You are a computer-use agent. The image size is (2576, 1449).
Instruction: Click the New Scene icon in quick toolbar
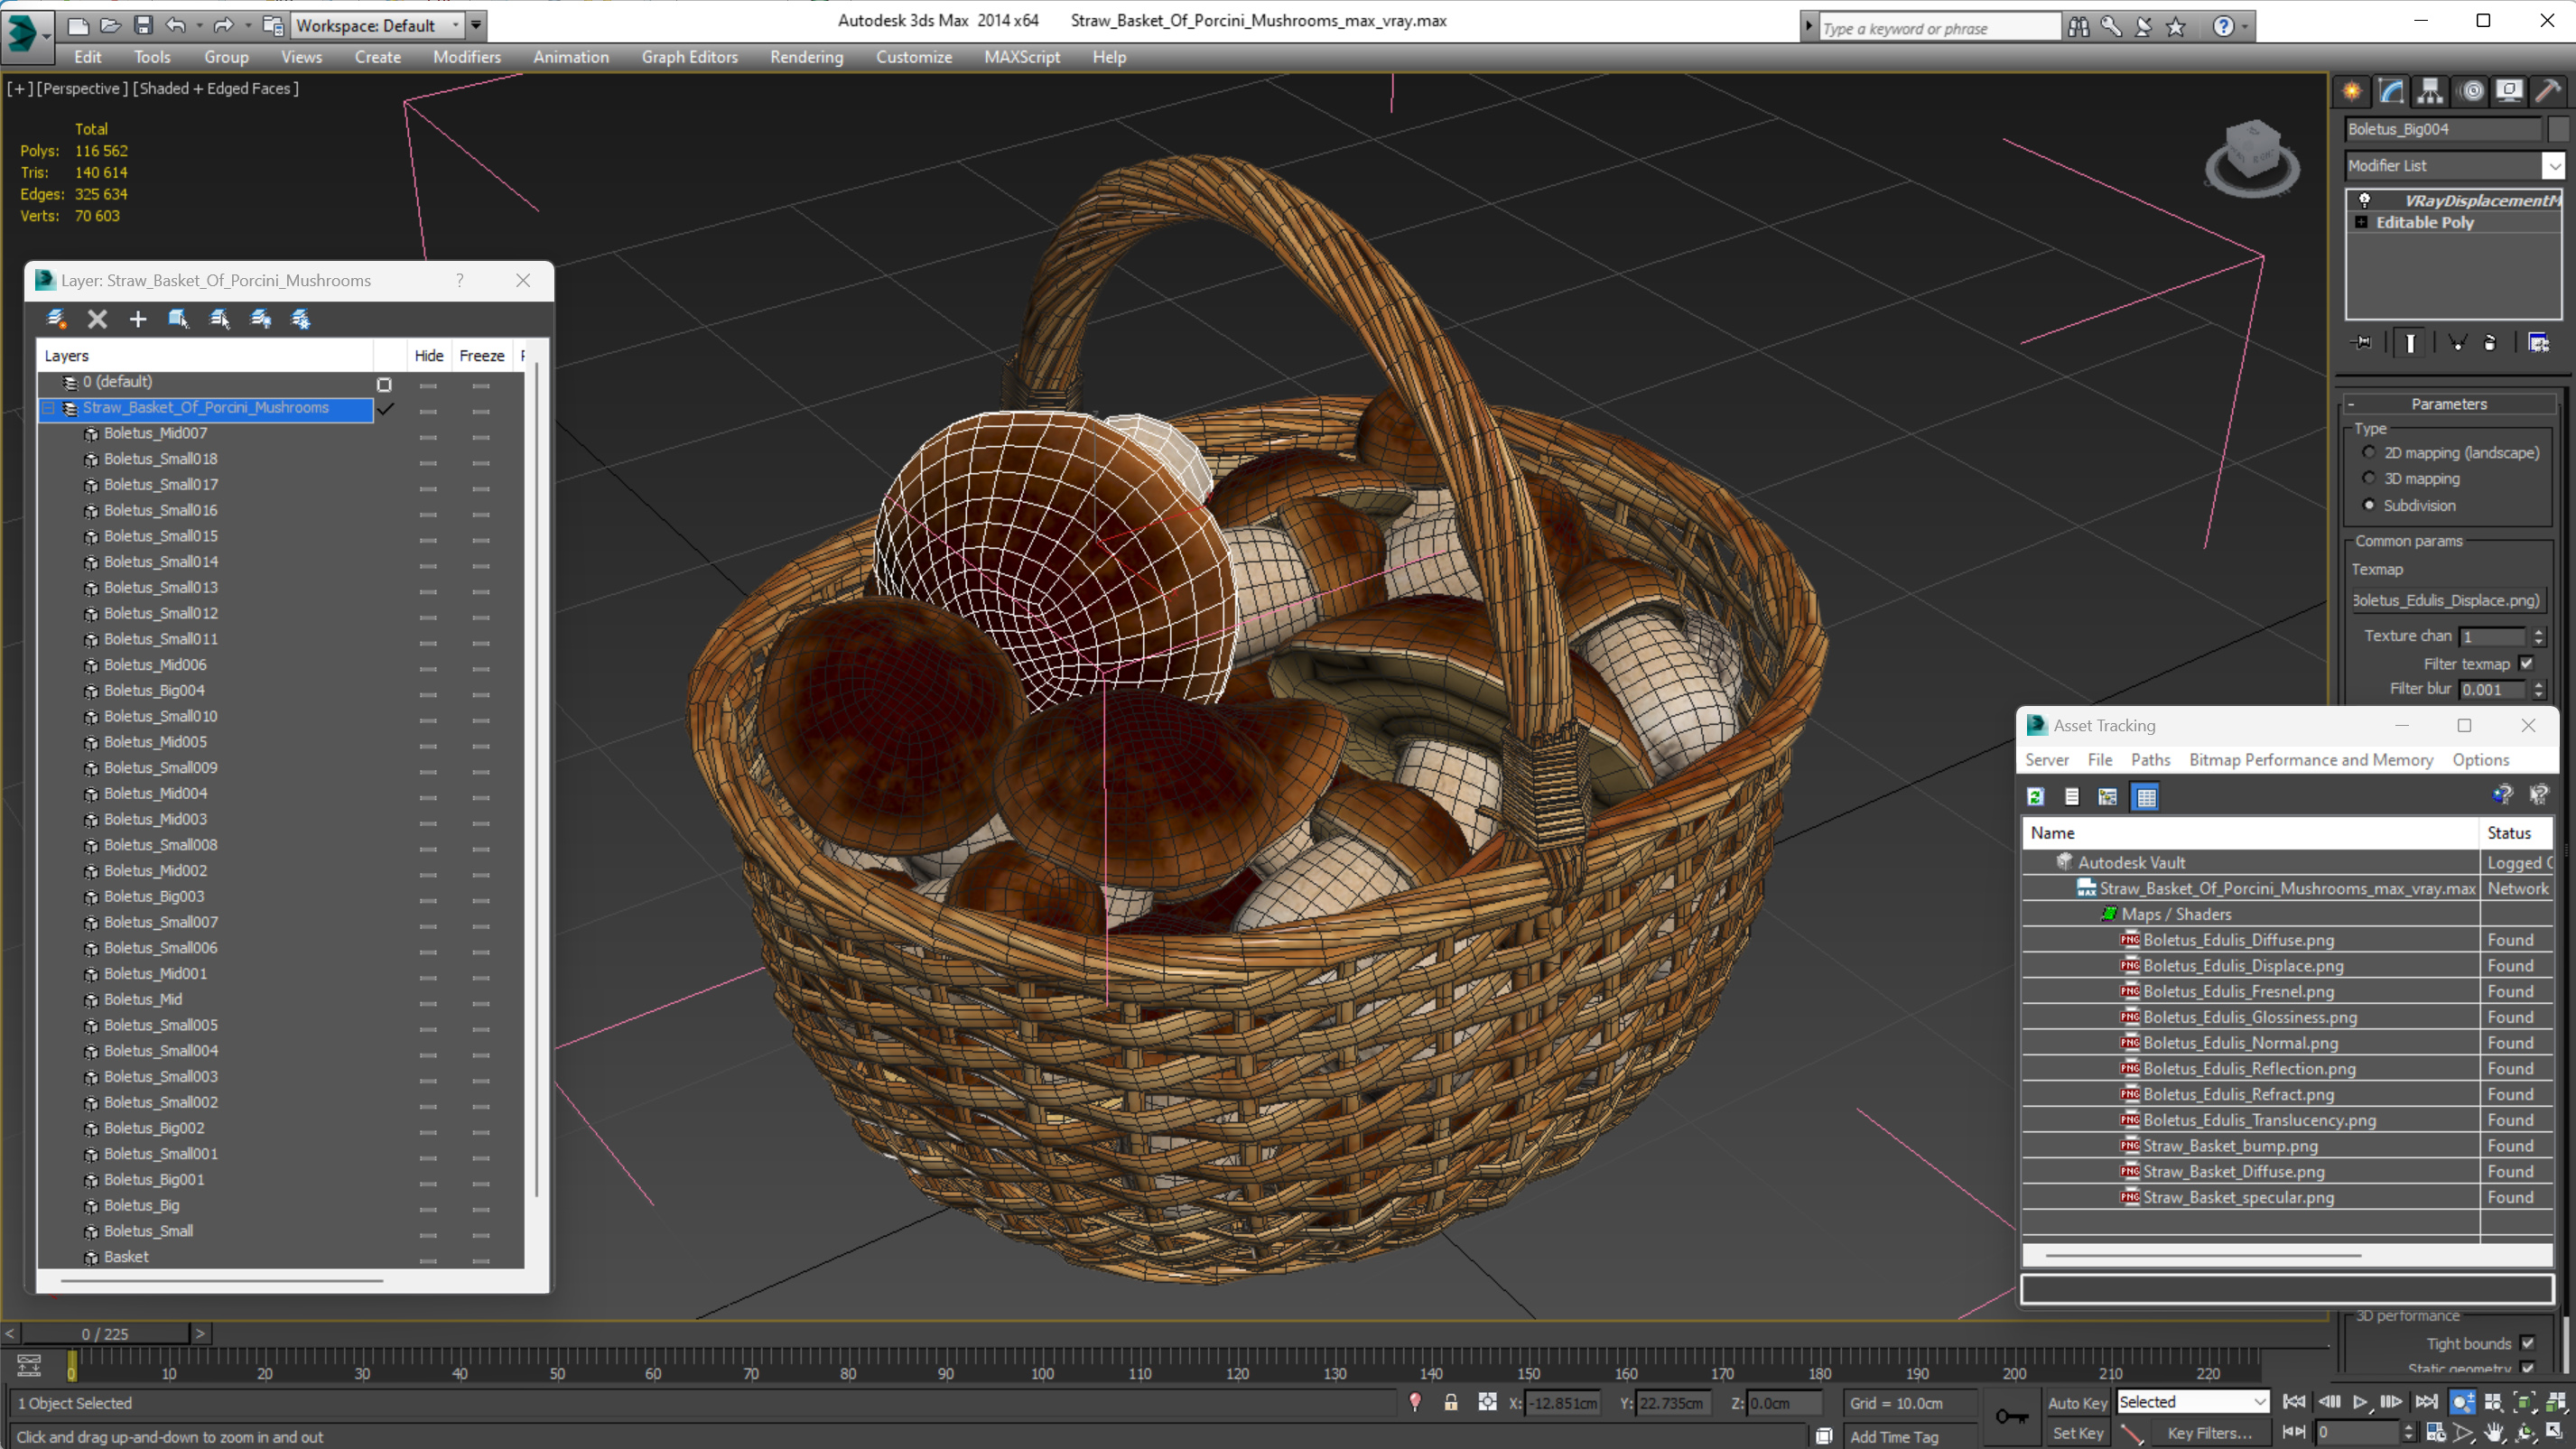point(77,25)
